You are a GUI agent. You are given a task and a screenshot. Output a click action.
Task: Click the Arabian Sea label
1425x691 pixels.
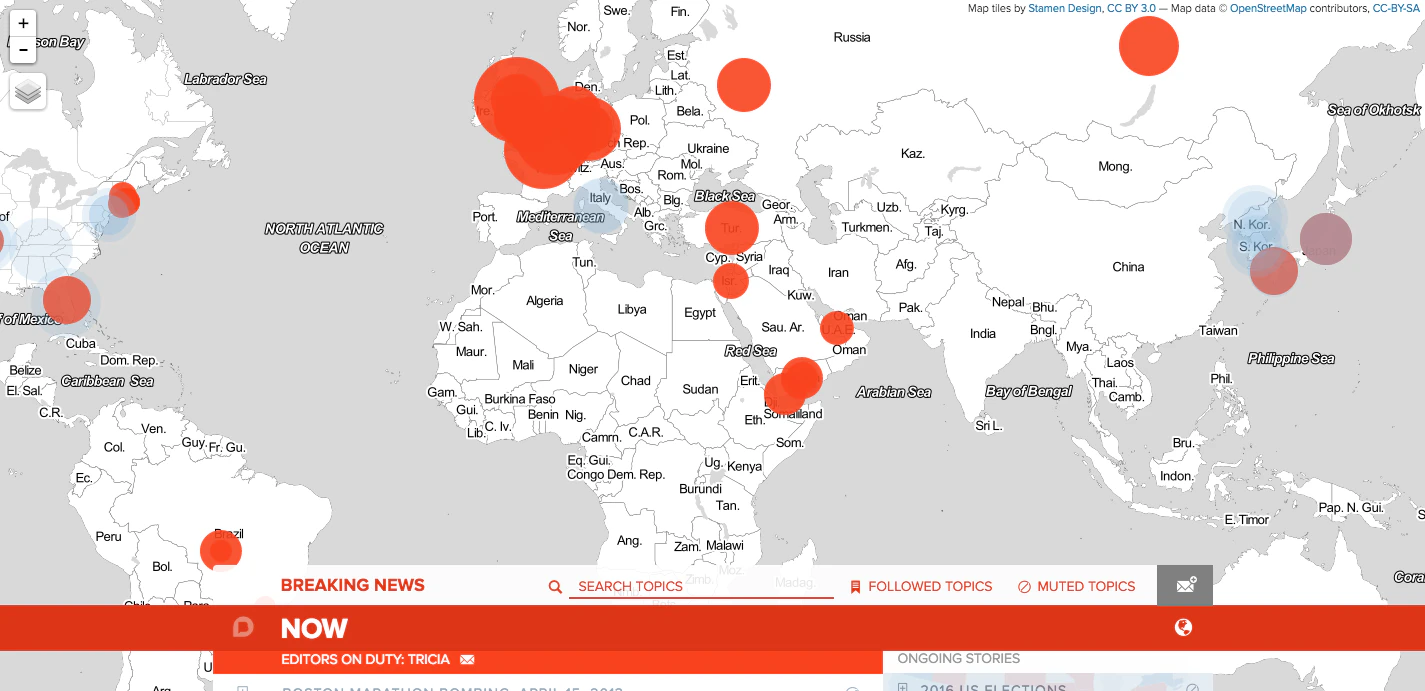[893, 393]
